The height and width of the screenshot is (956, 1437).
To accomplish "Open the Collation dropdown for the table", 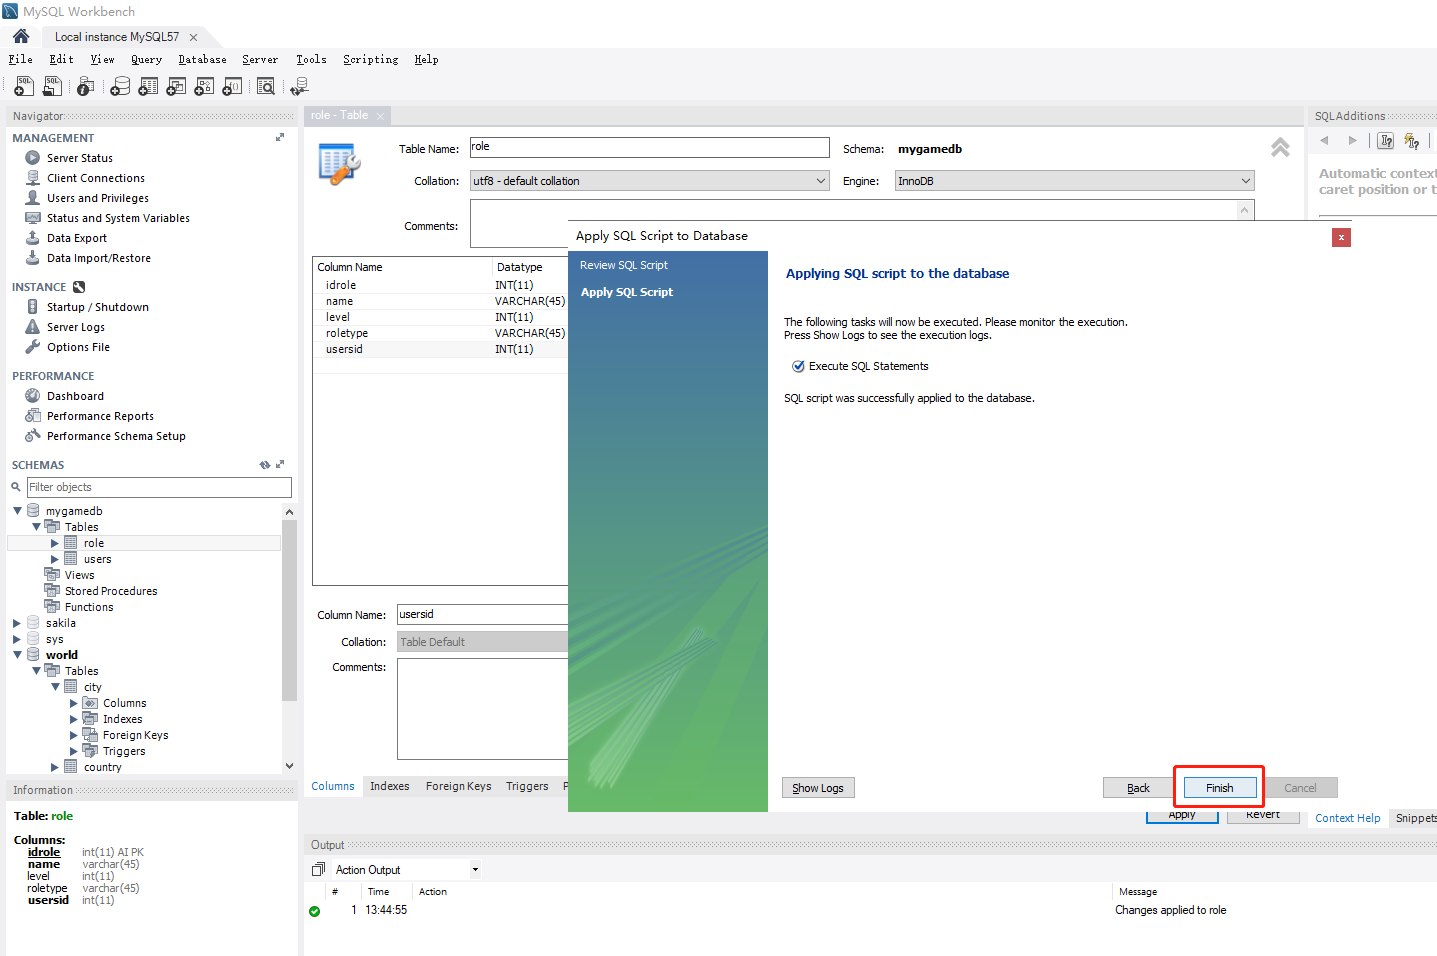I will click(x=821, y=181).
